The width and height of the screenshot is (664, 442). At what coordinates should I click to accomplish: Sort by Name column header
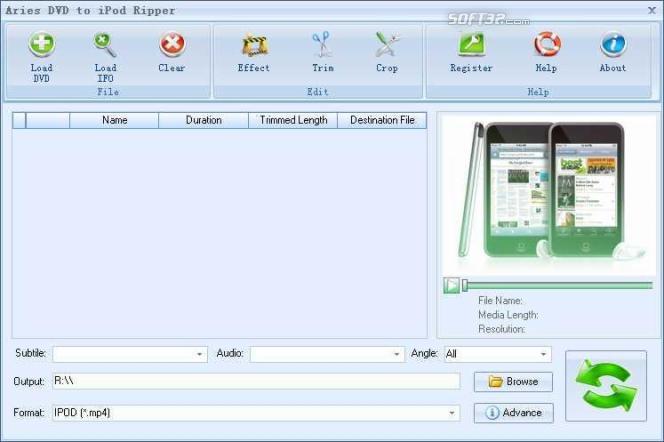(114, 120)
